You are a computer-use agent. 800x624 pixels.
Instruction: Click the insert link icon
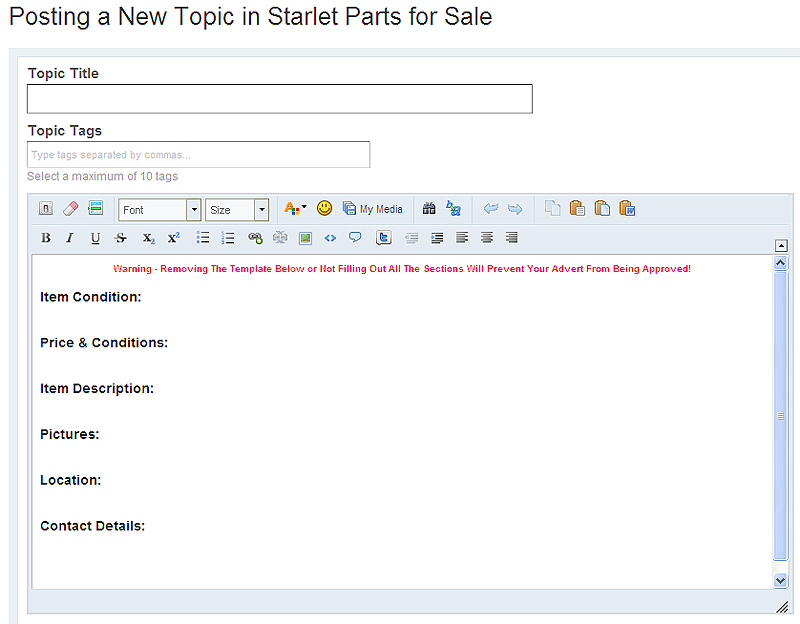click(x=255, y=238)
